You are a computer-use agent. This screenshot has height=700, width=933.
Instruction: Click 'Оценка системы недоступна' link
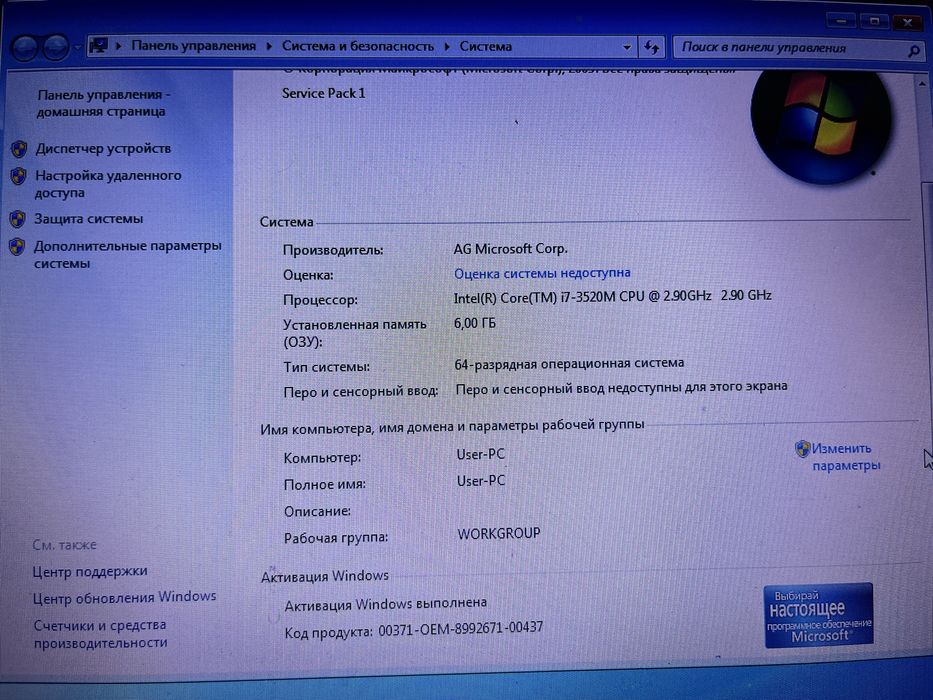coord(542,273)
